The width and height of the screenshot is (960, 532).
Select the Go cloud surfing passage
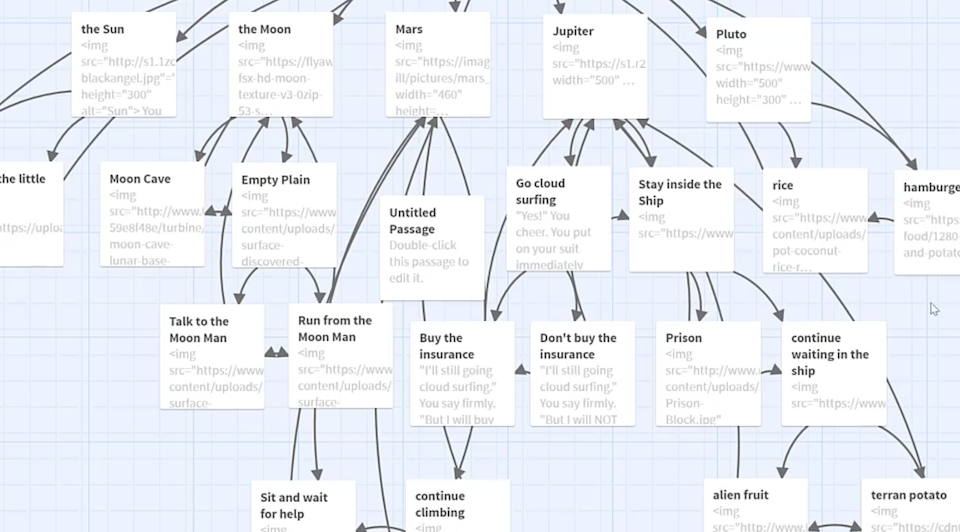tap(558, 219)
